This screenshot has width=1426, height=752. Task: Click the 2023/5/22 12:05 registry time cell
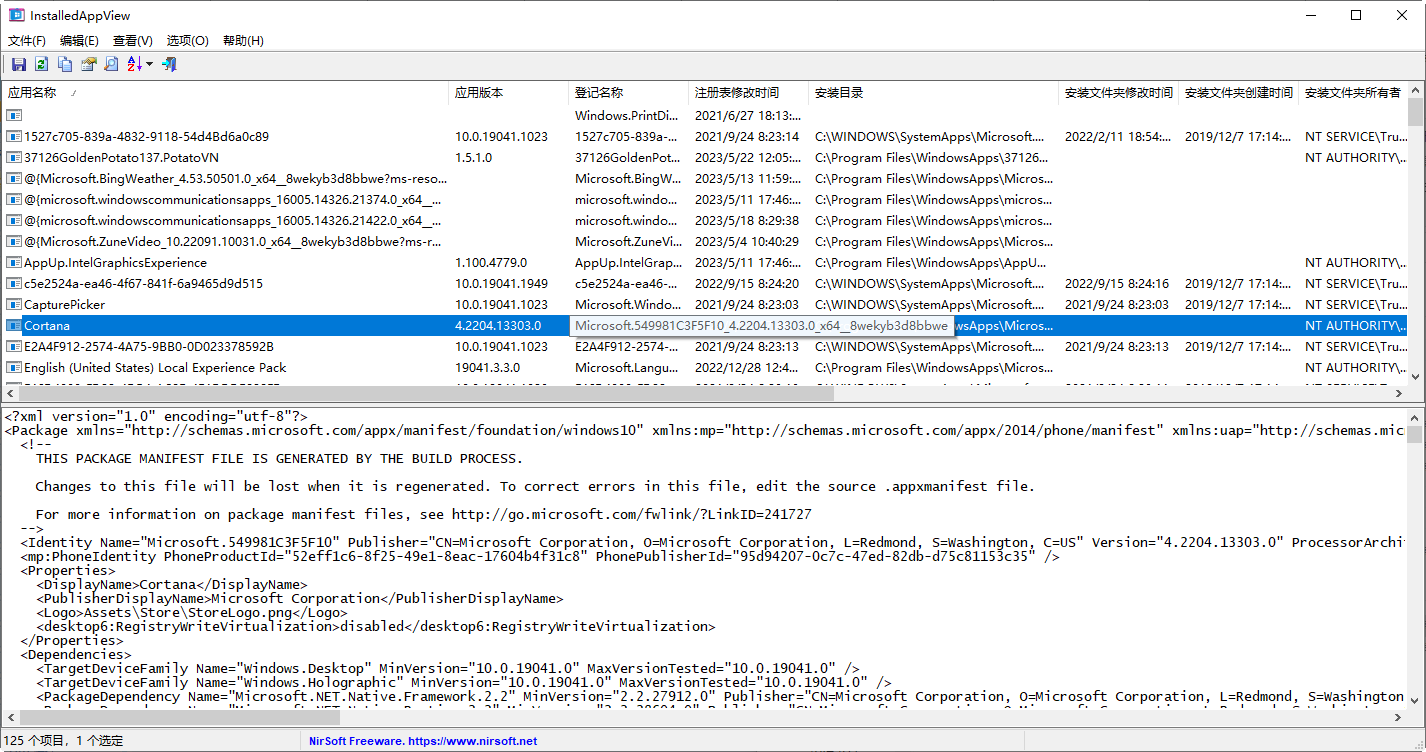pos(747,158)
